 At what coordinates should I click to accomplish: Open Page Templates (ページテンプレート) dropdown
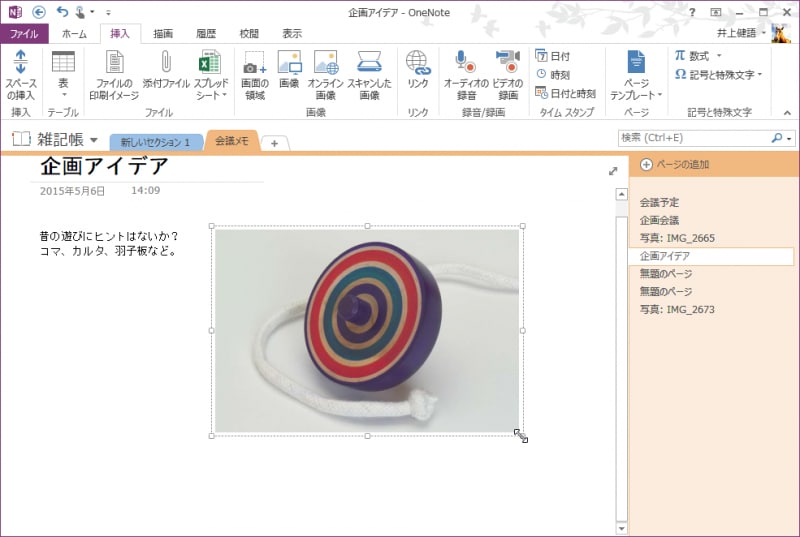pyautogui.click(x=636, y=74)
